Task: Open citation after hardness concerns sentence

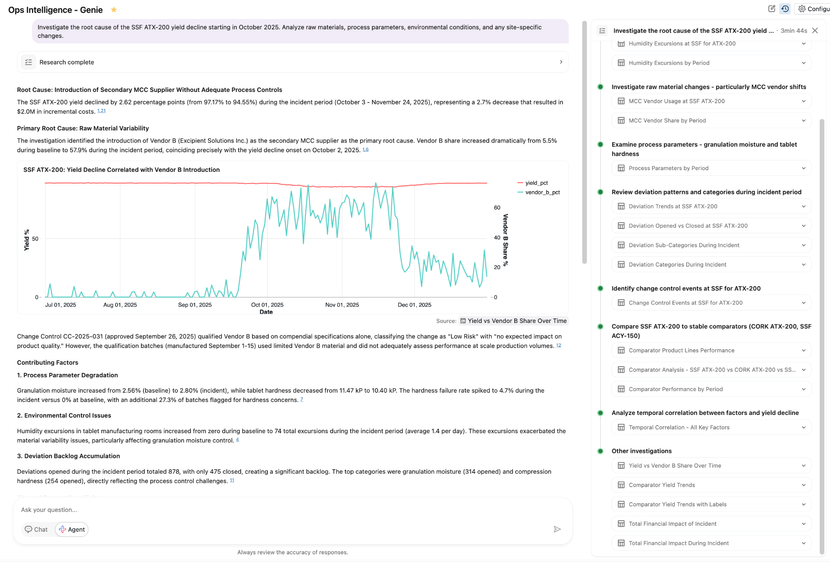Action: click(302, 400)
